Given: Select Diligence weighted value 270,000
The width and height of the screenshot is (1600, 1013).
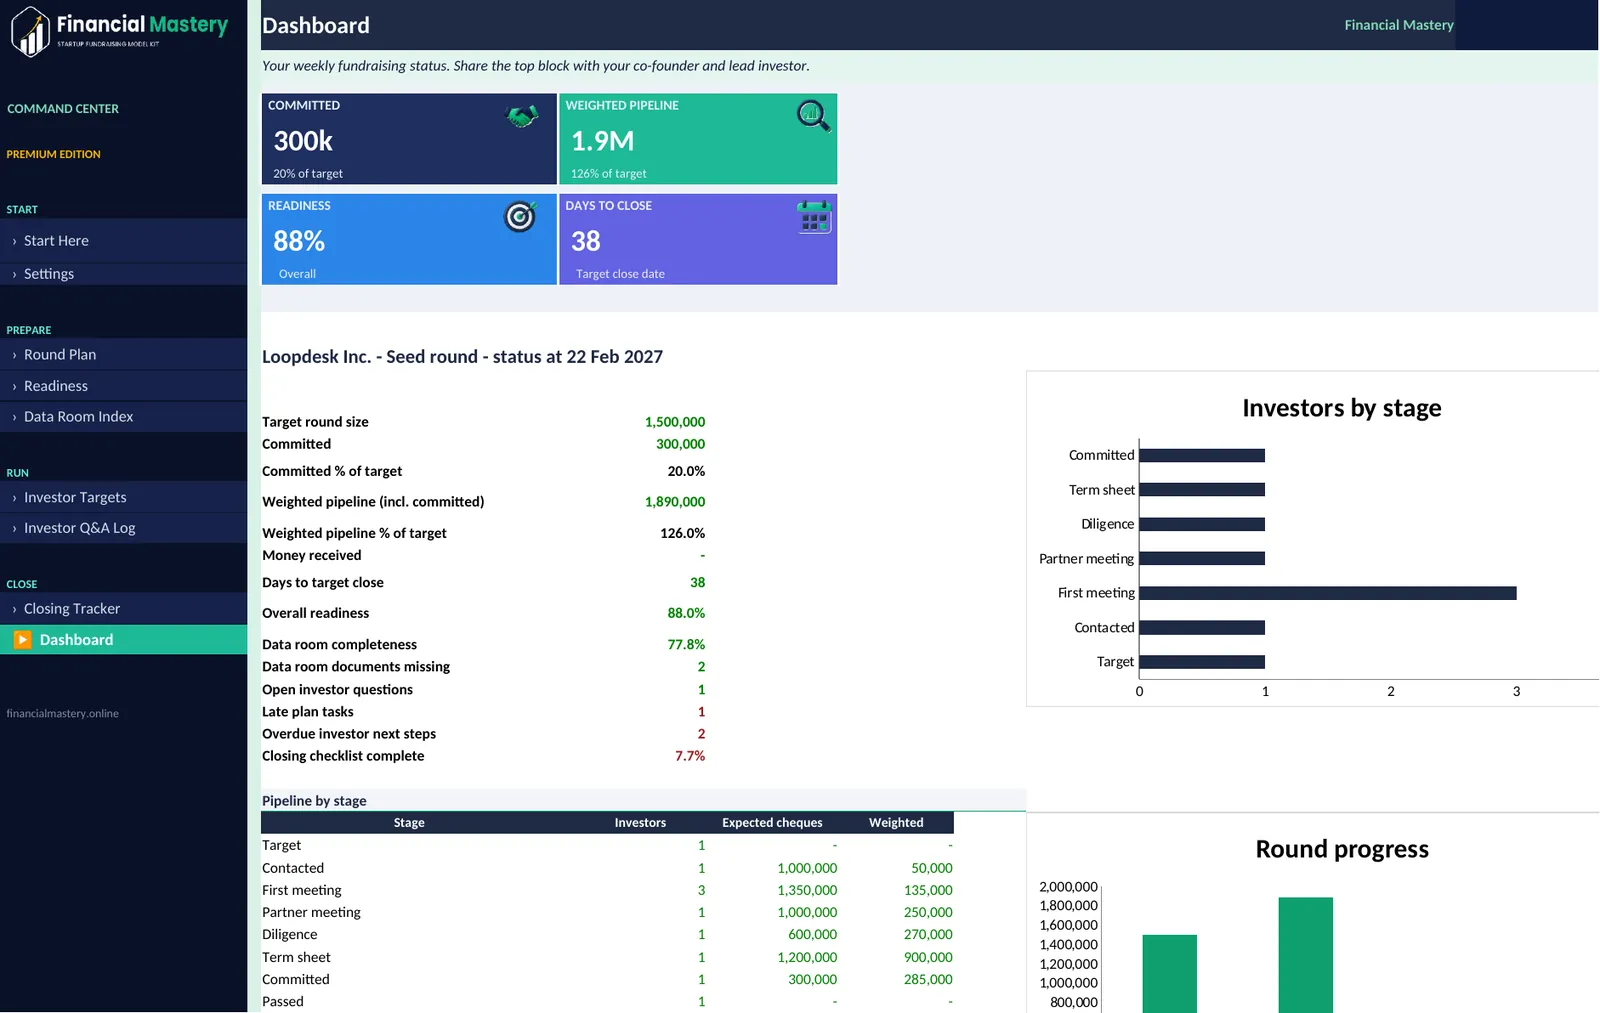Looking at the screenshot, I should tap(928, 934).
